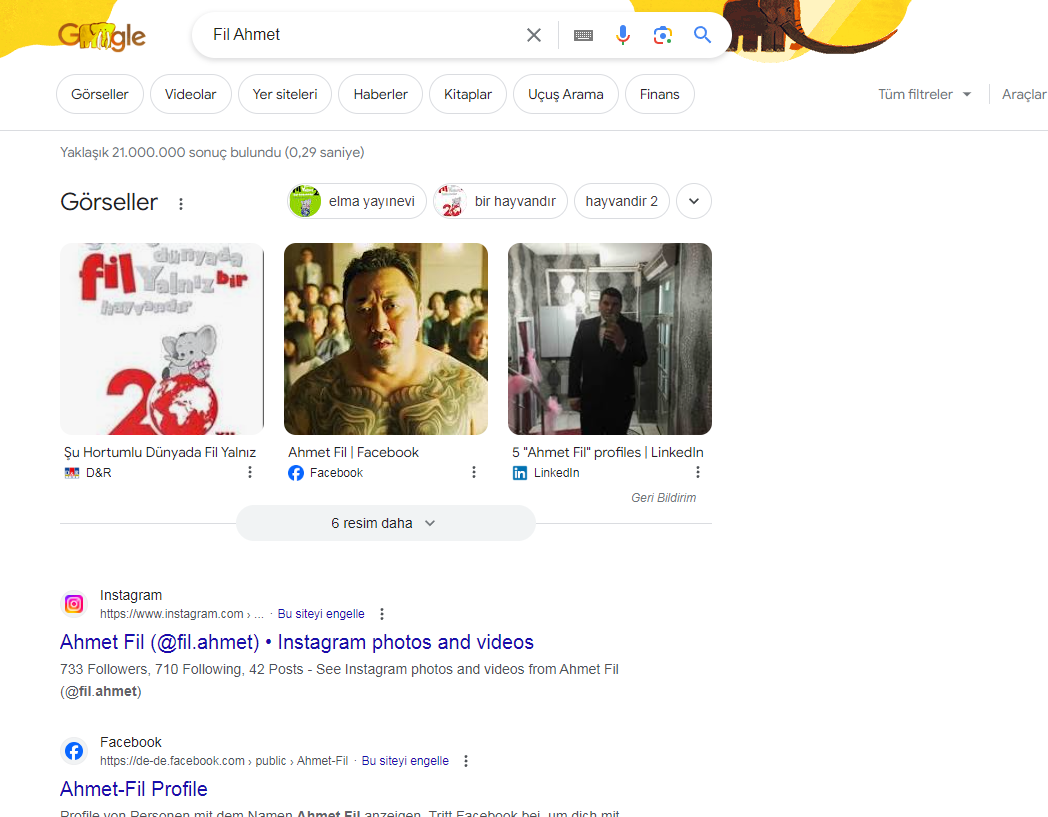Click the Google doodle logo
Screen dimensions: 1048x817
coord(102,36)
